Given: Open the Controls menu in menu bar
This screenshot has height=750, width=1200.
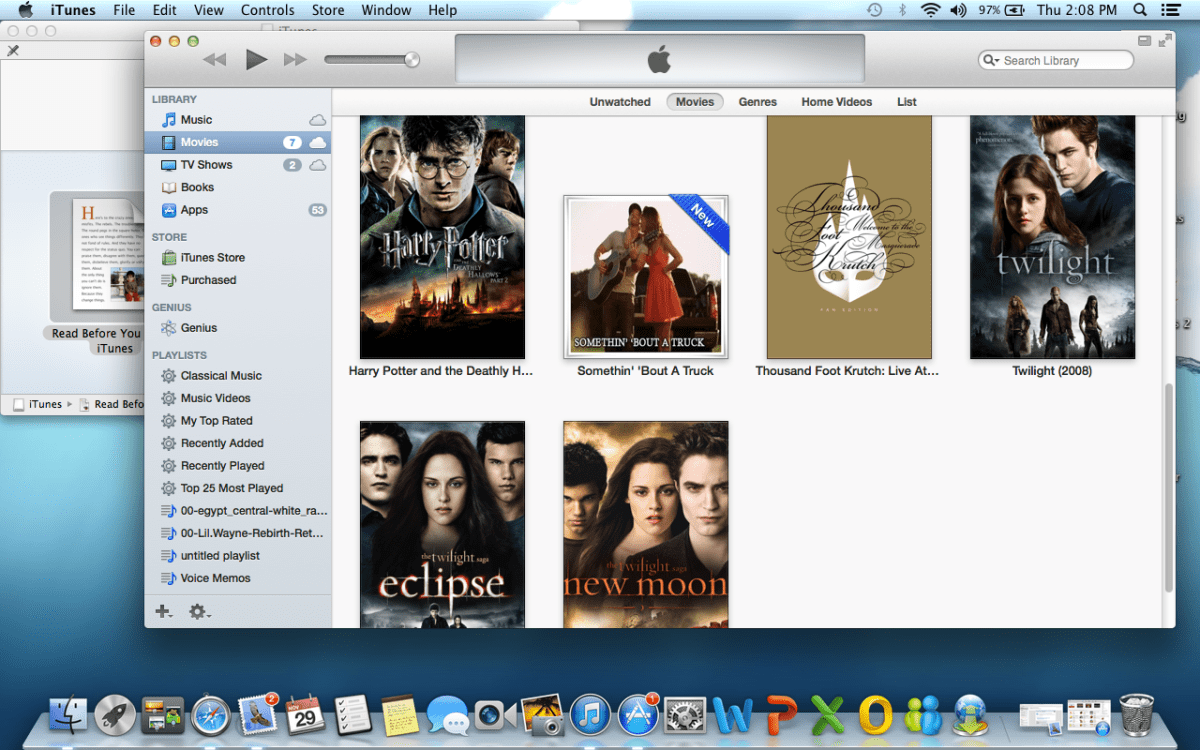Looking at the screenshot, I should [267, 10].
